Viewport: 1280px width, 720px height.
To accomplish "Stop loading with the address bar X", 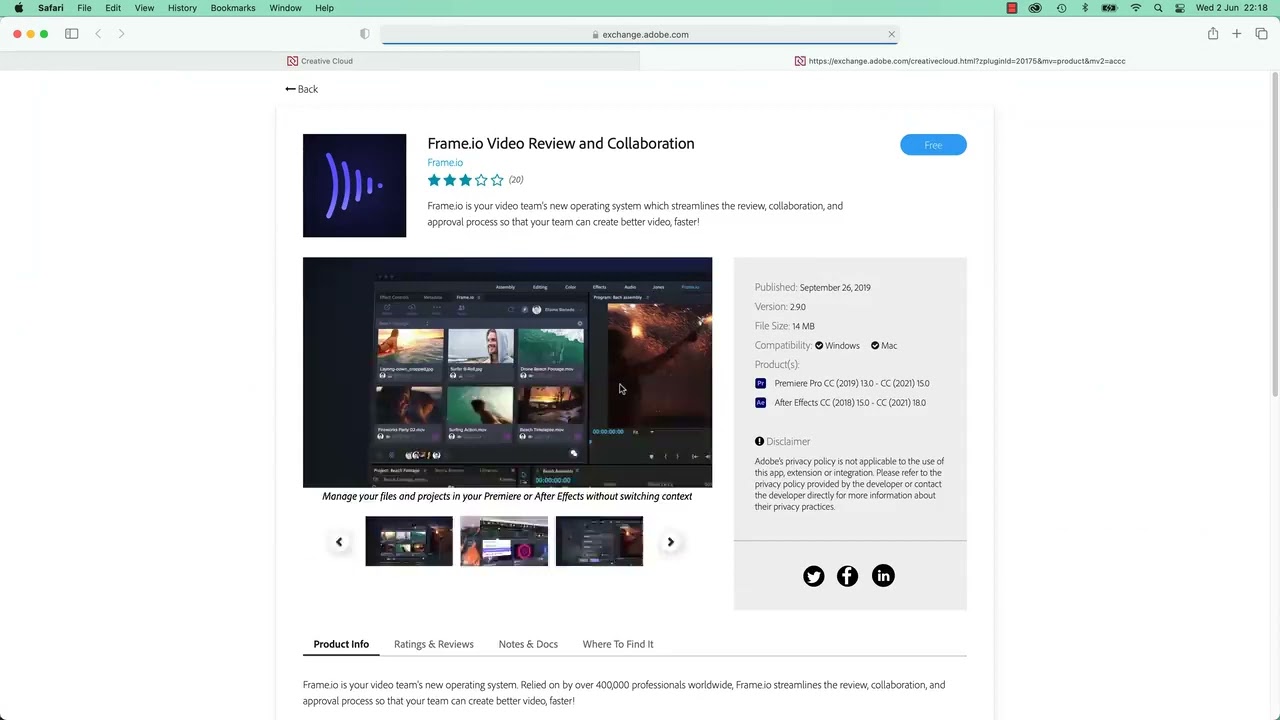I will point(891,34).
